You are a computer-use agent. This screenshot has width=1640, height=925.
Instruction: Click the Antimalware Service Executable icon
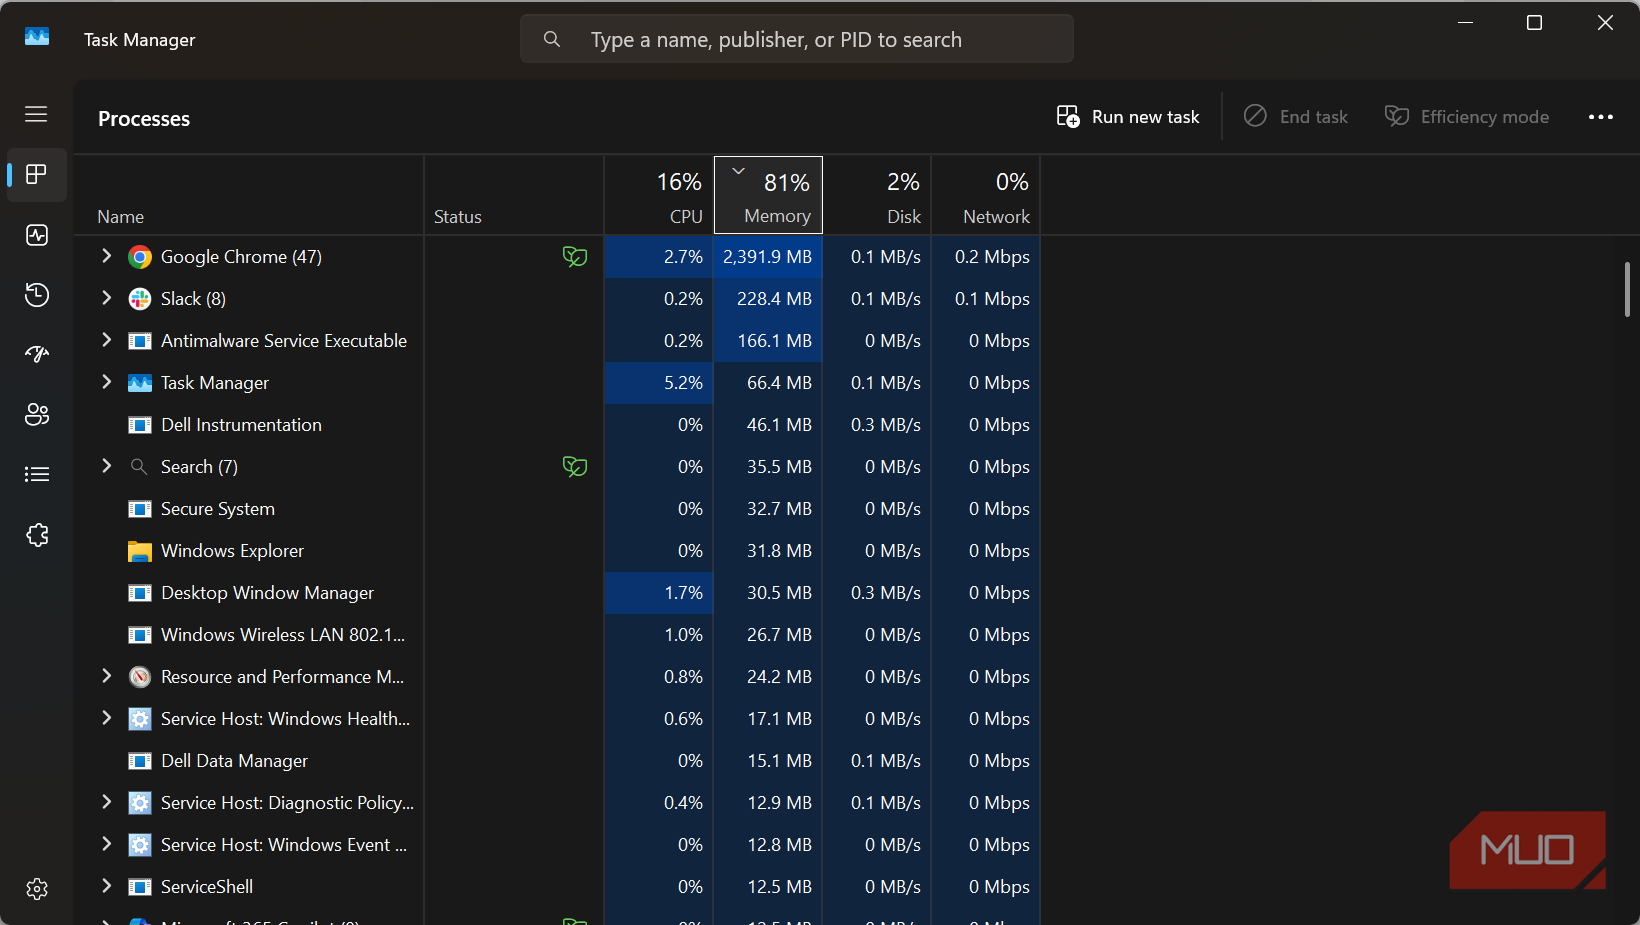coord(140,341)
